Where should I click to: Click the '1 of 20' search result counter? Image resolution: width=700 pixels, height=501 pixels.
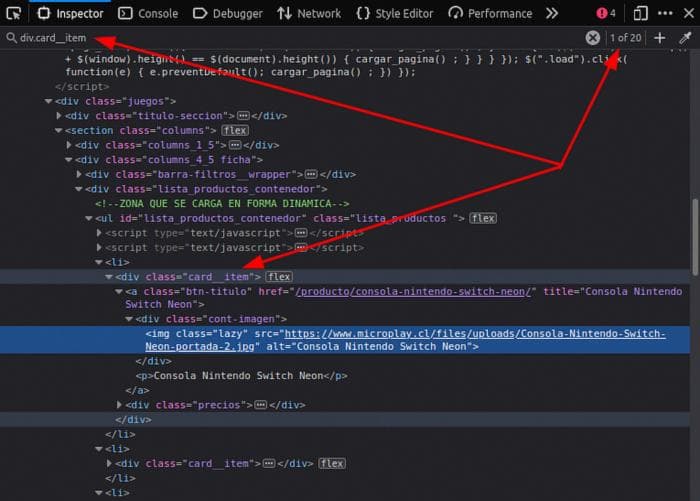[625, 38]
